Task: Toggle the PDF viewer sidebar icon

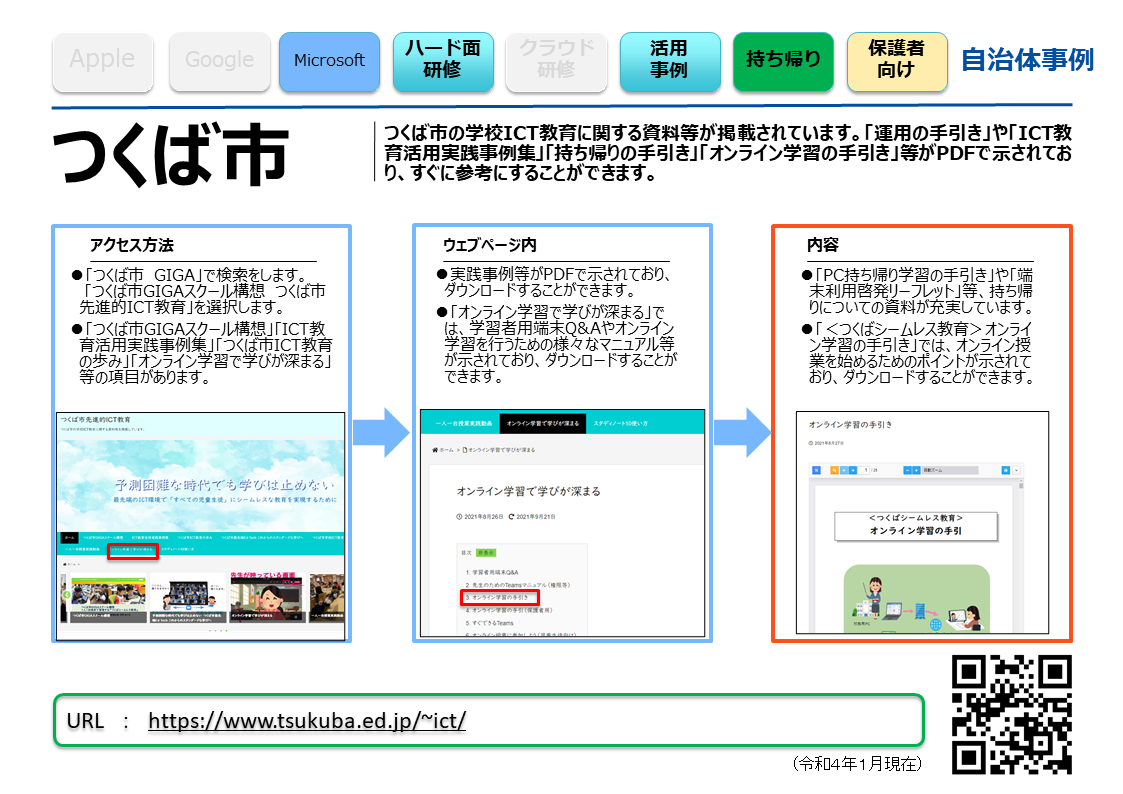Action: tap(816, 470)
